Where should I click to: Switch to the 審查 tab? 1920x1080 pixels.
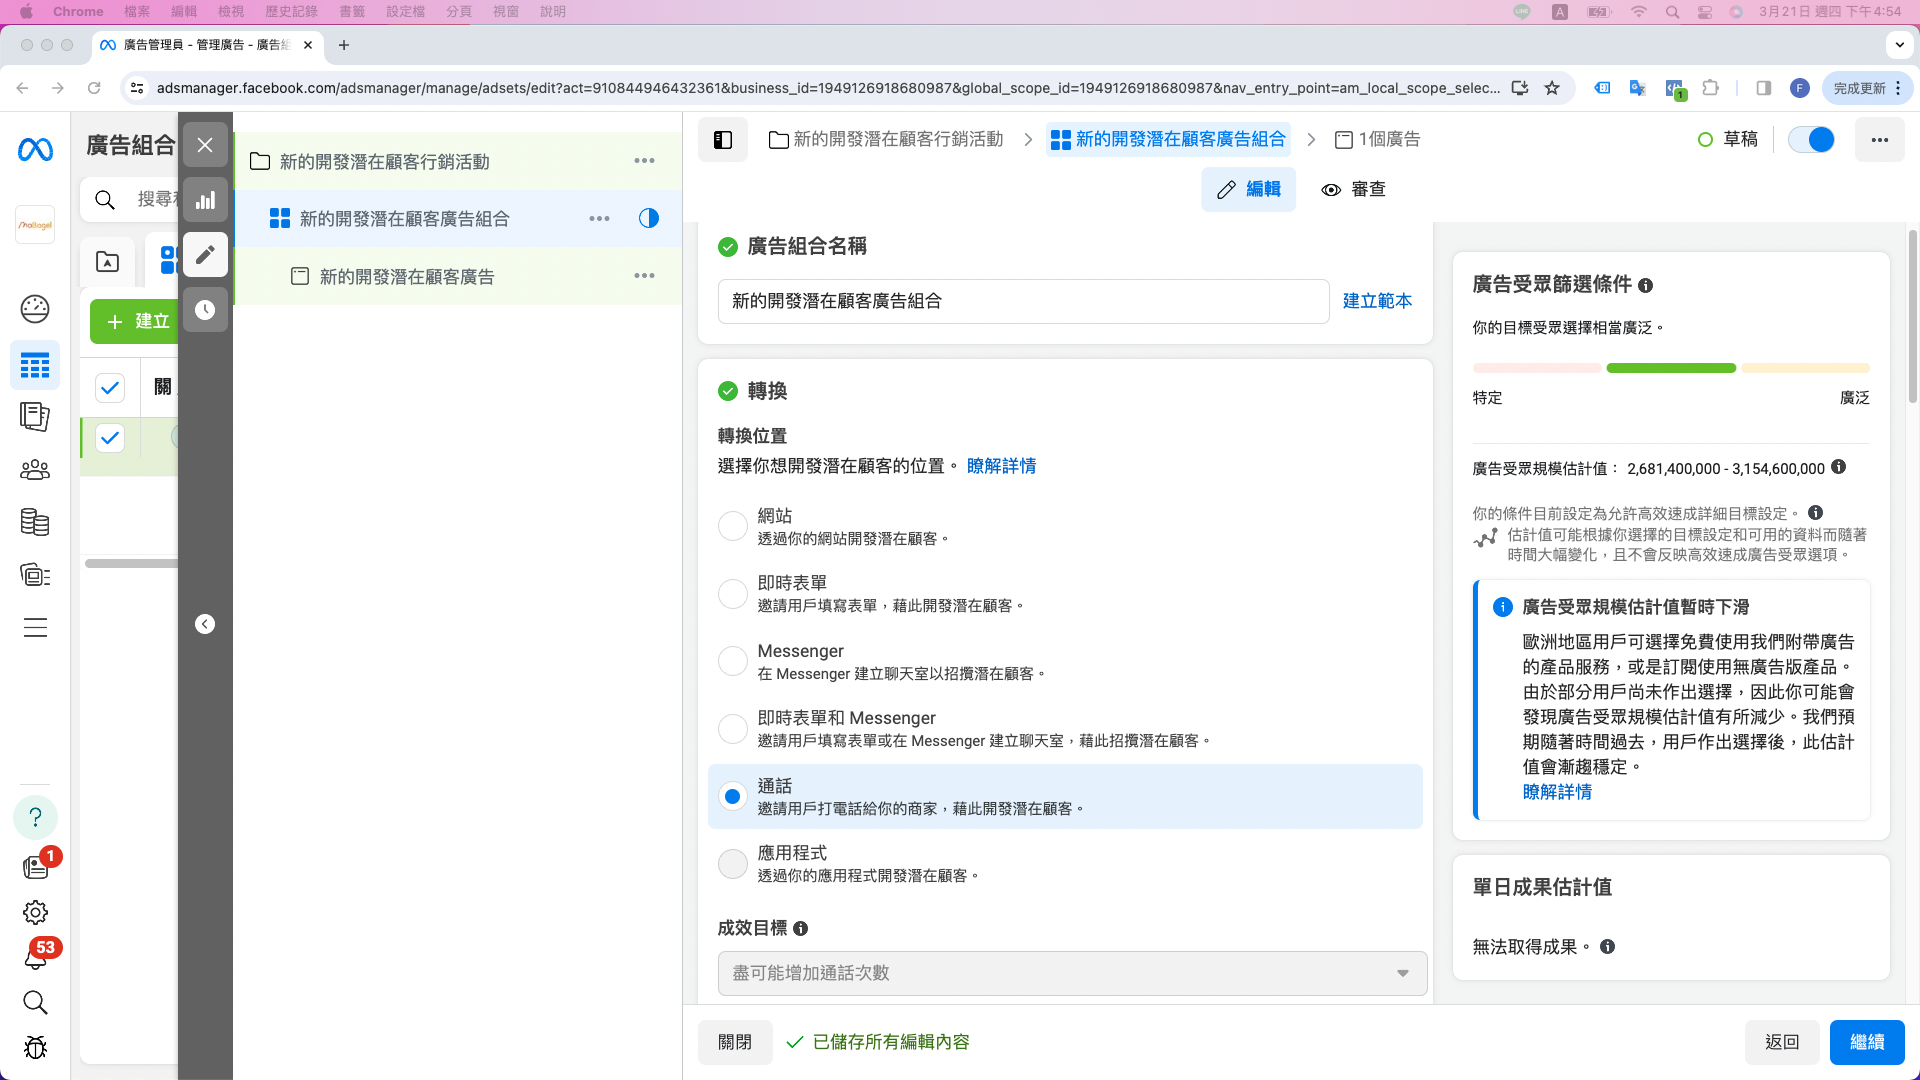click(x=1353, y=189)
